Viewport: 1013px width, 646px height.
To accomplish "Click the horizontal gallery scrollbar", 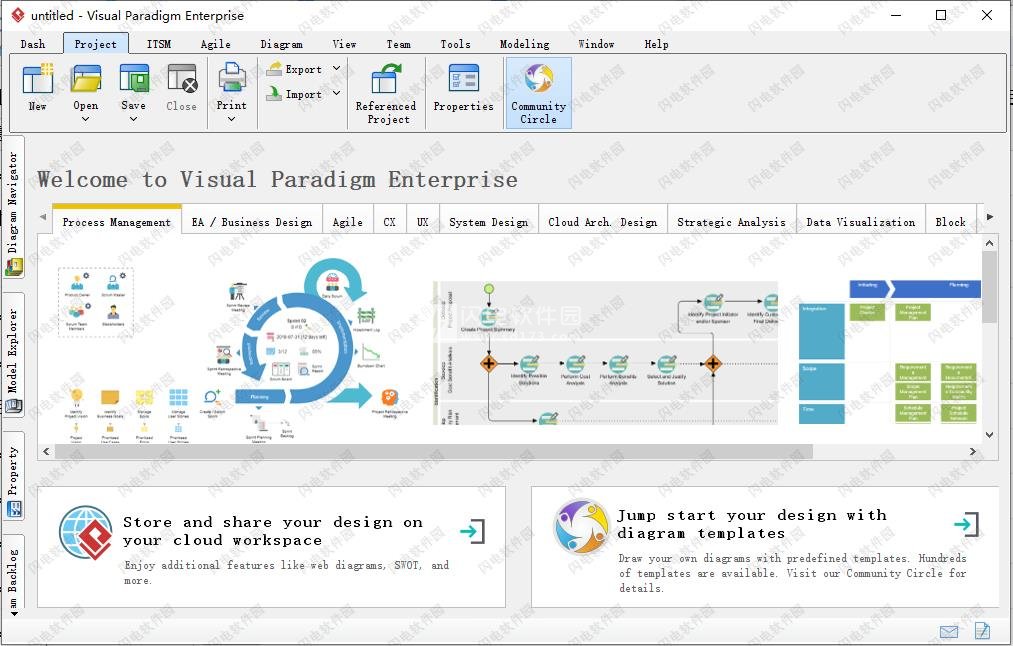I will [x=433, y=452].
